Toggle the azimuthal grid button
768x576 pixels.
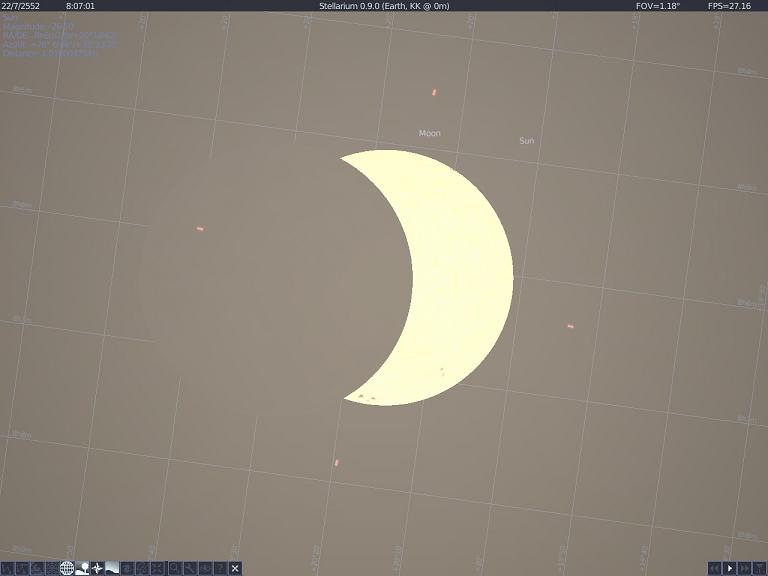tap(52, 568)
